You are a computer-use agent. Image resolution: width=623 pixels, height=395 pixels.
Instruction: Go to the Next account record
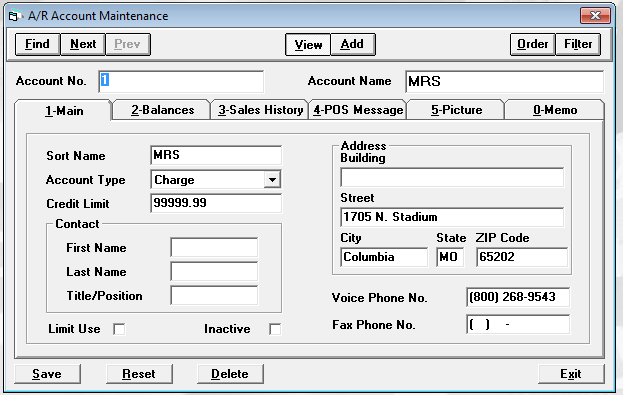pos(83,44)
